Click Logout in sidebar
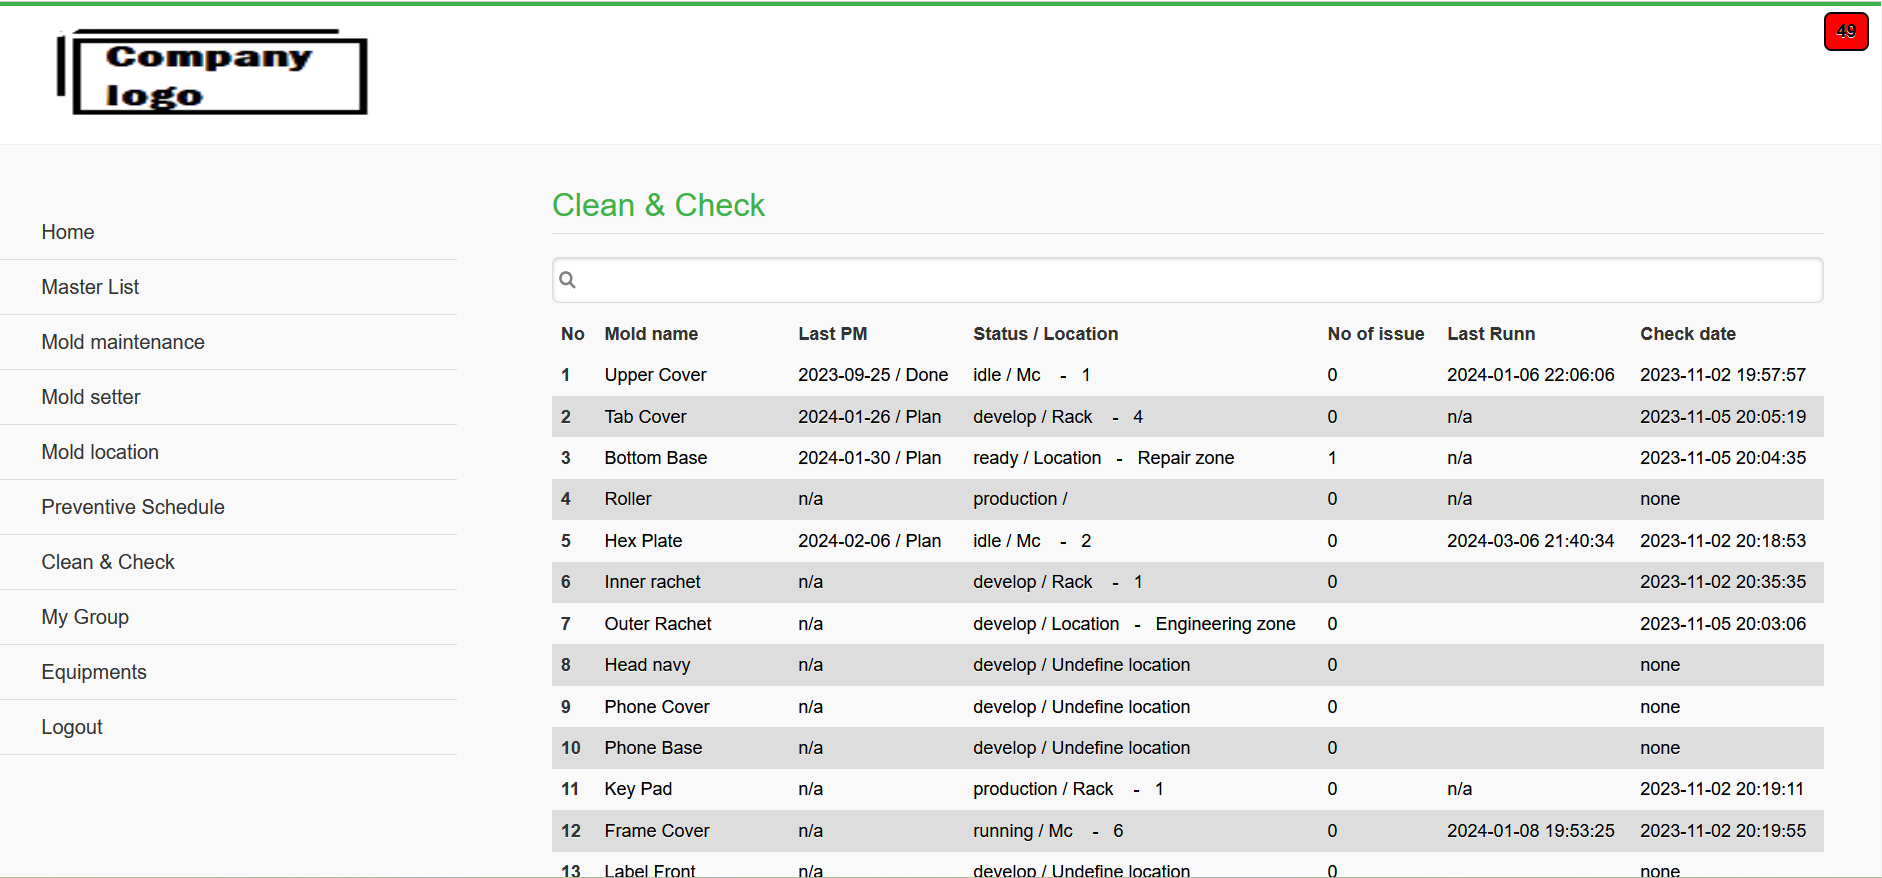Image resolution: width=1882 pixels, height=878 pixels. coord(72,727)
